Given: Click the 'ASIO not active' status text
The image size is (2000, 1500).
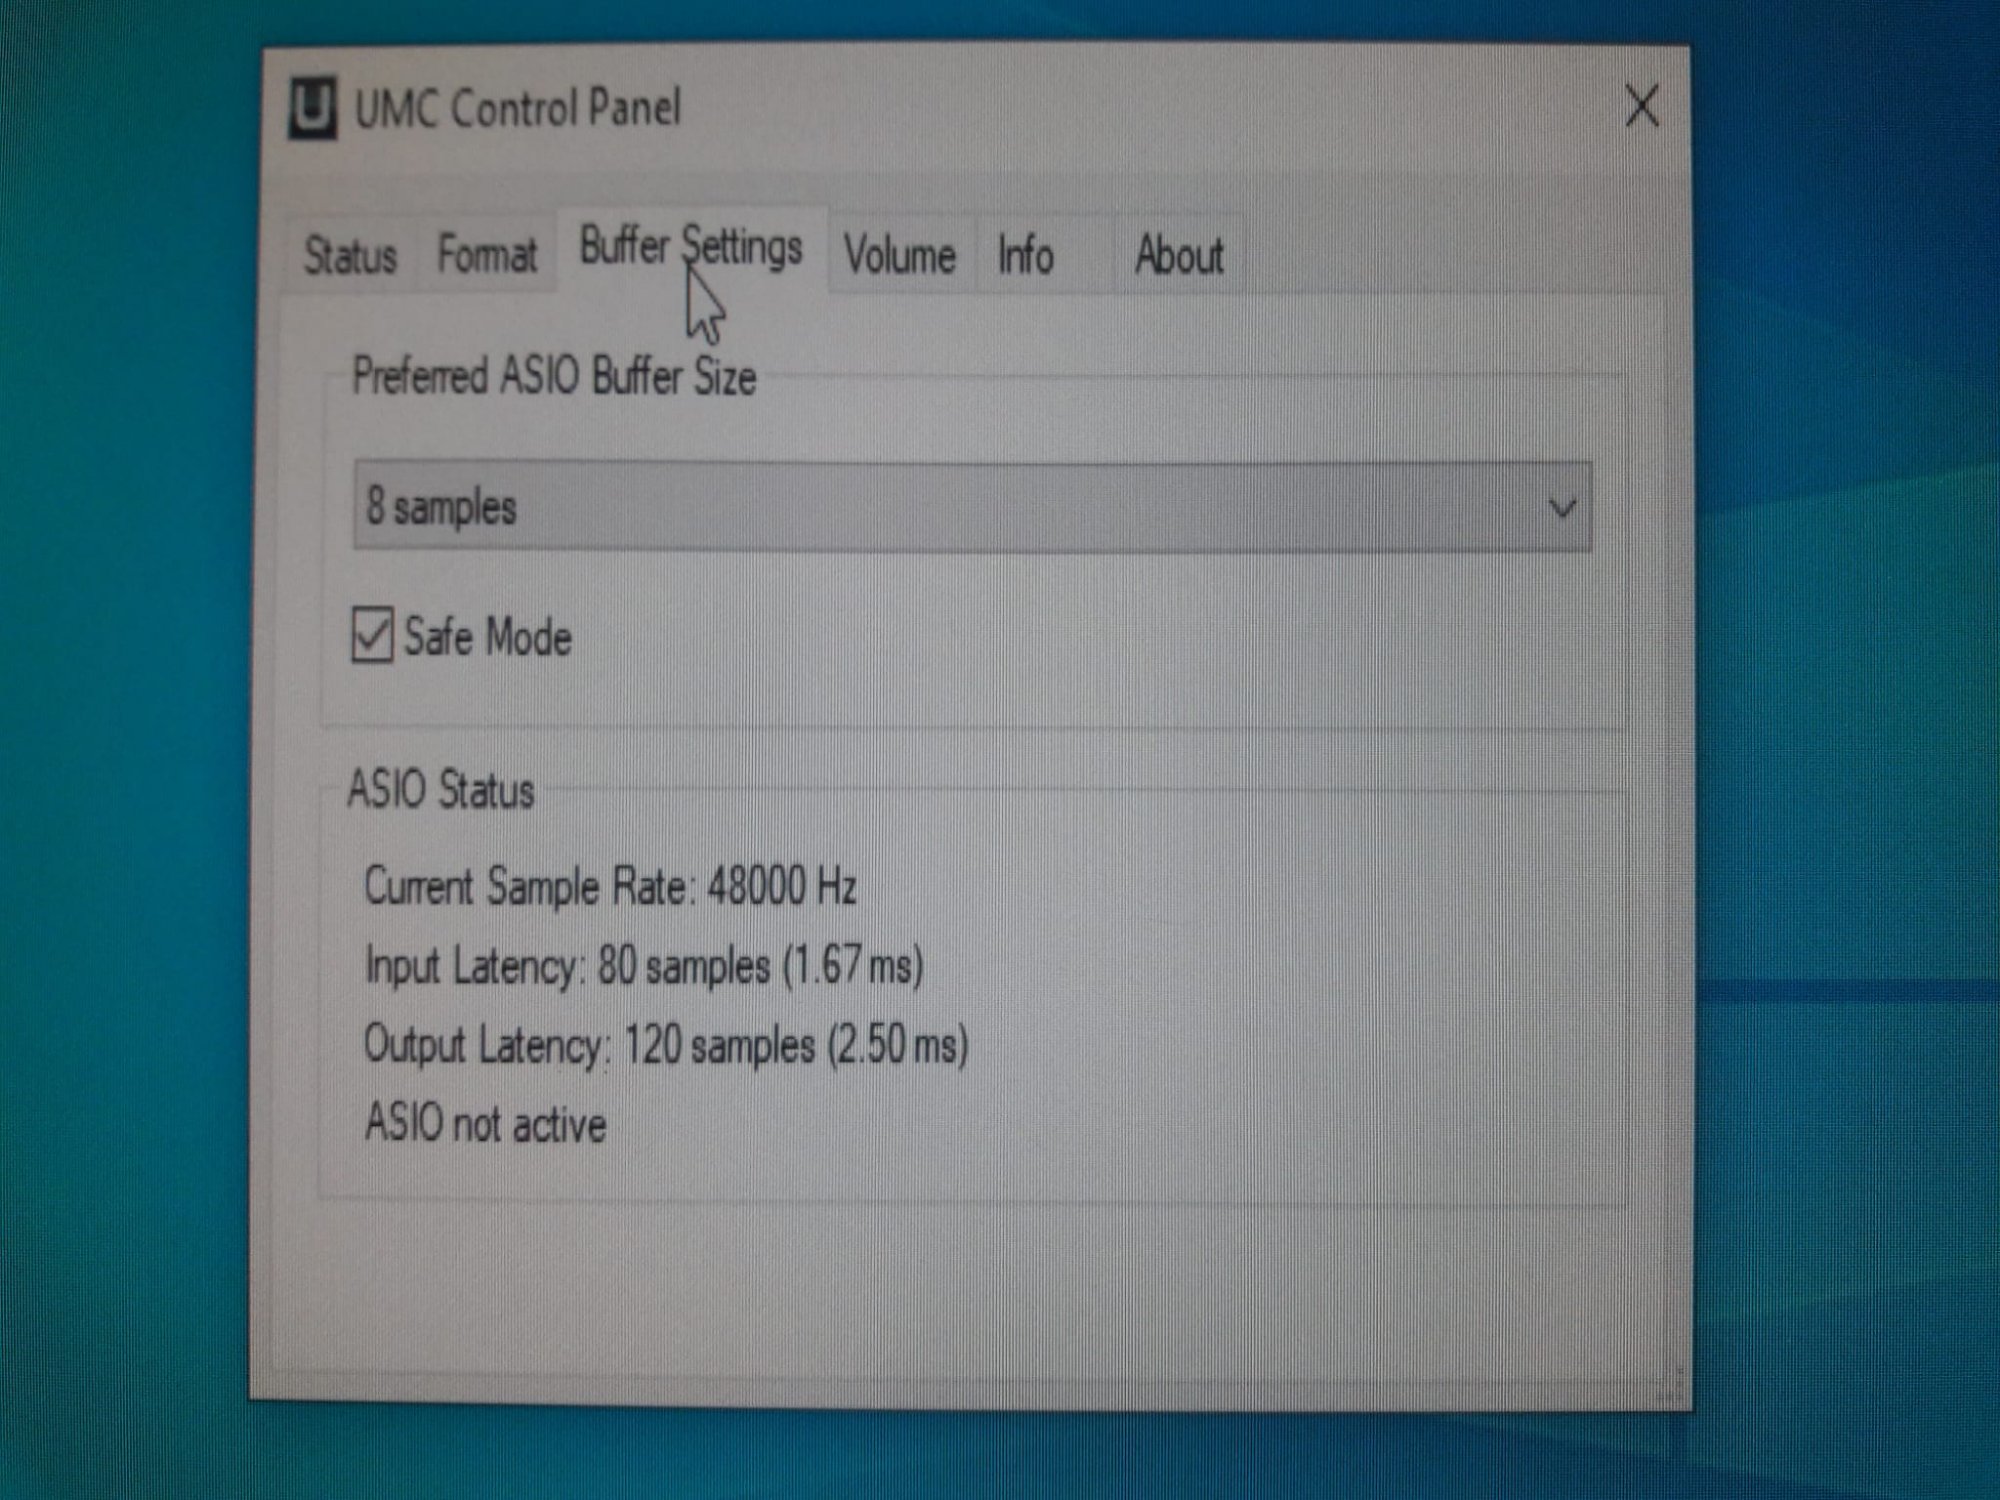Looking at the screenshot, I should [x=486, y=1123].
